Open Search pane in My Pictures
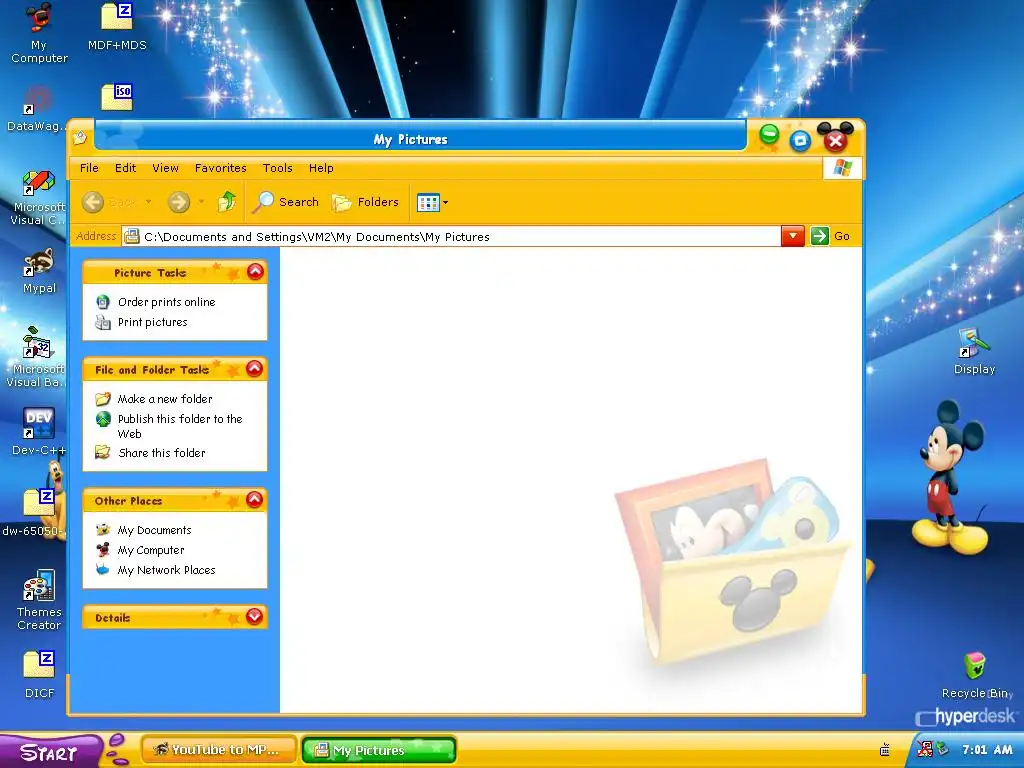The height and width of the screenshot is (768, 1024). [x=286, y=202]
